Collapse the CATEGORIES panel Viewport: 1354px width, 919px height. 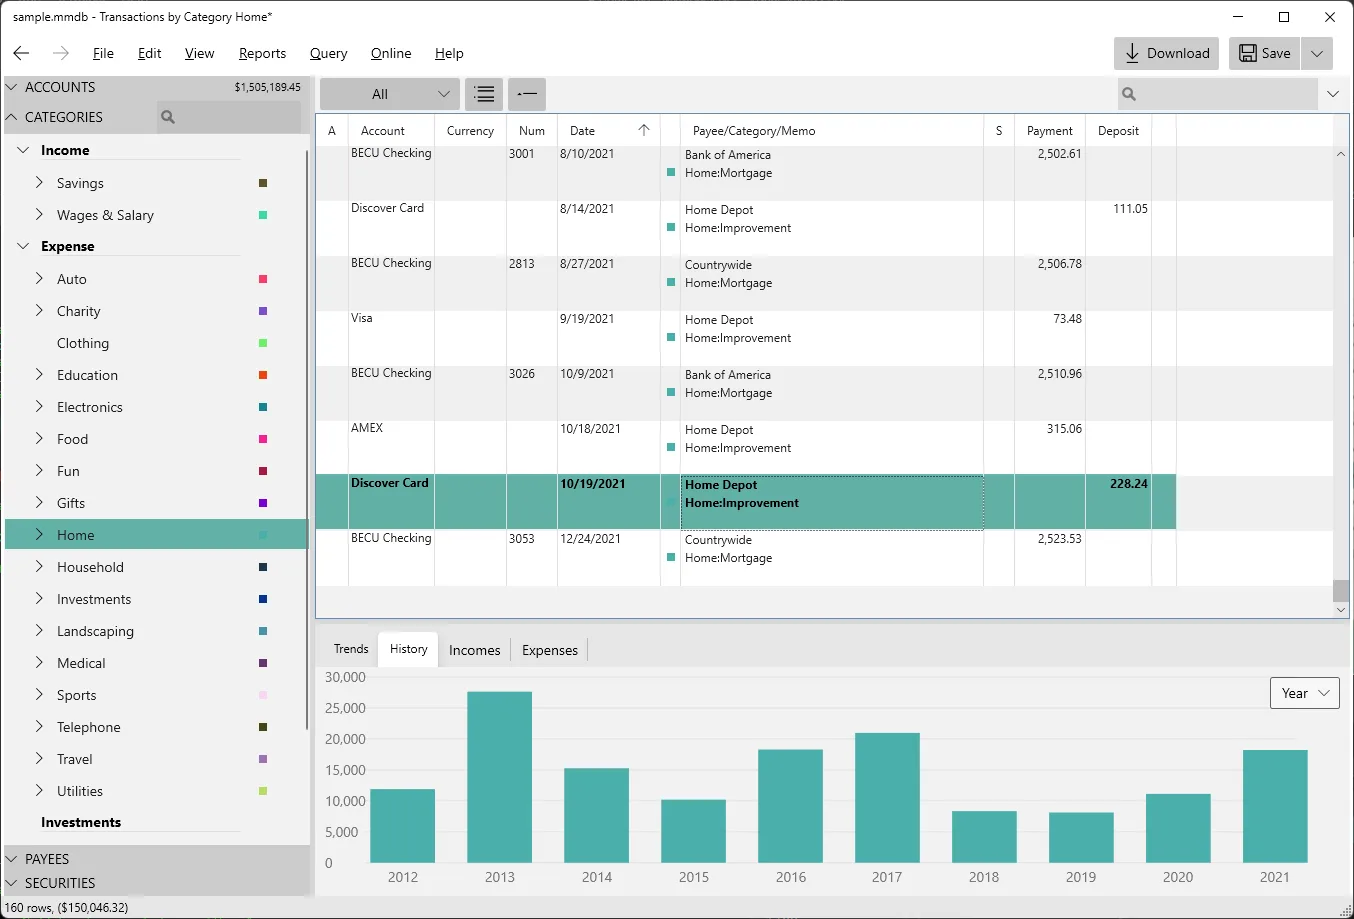point(12,117)
